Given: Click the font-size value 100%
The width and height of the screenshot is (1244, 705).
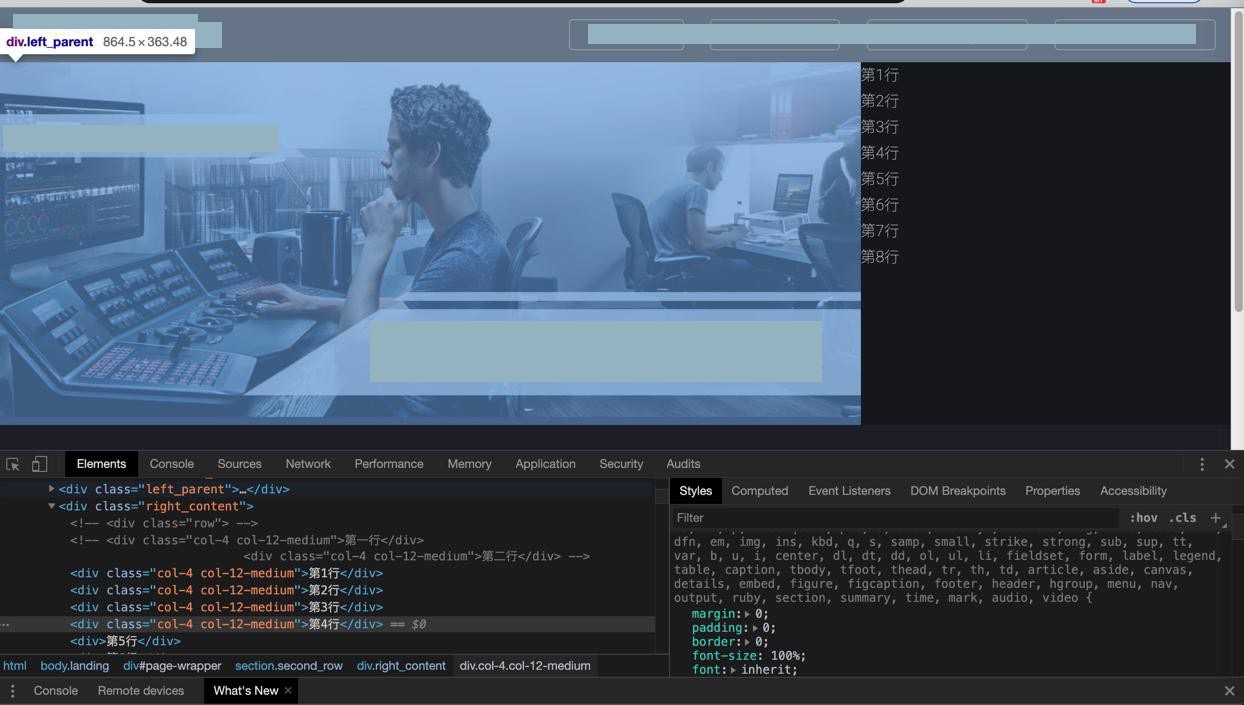Looking at the screenshot, I should pos(784,656).
